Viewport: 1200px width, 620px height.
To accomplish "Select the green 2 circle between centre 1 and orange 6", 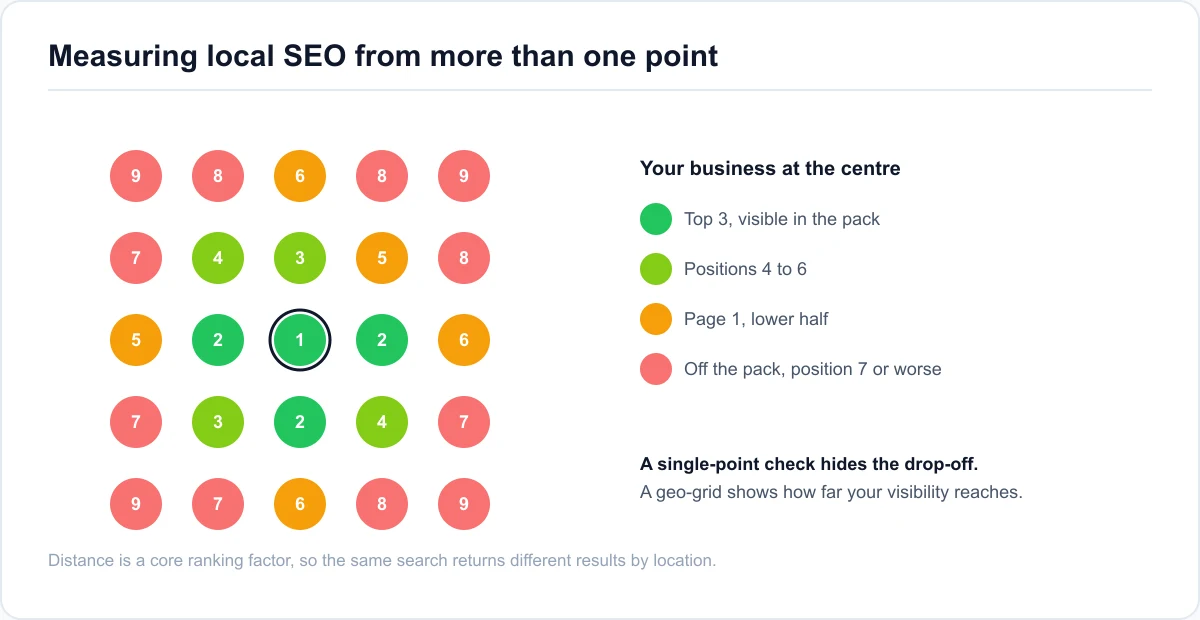I will [x=382, y=340].
